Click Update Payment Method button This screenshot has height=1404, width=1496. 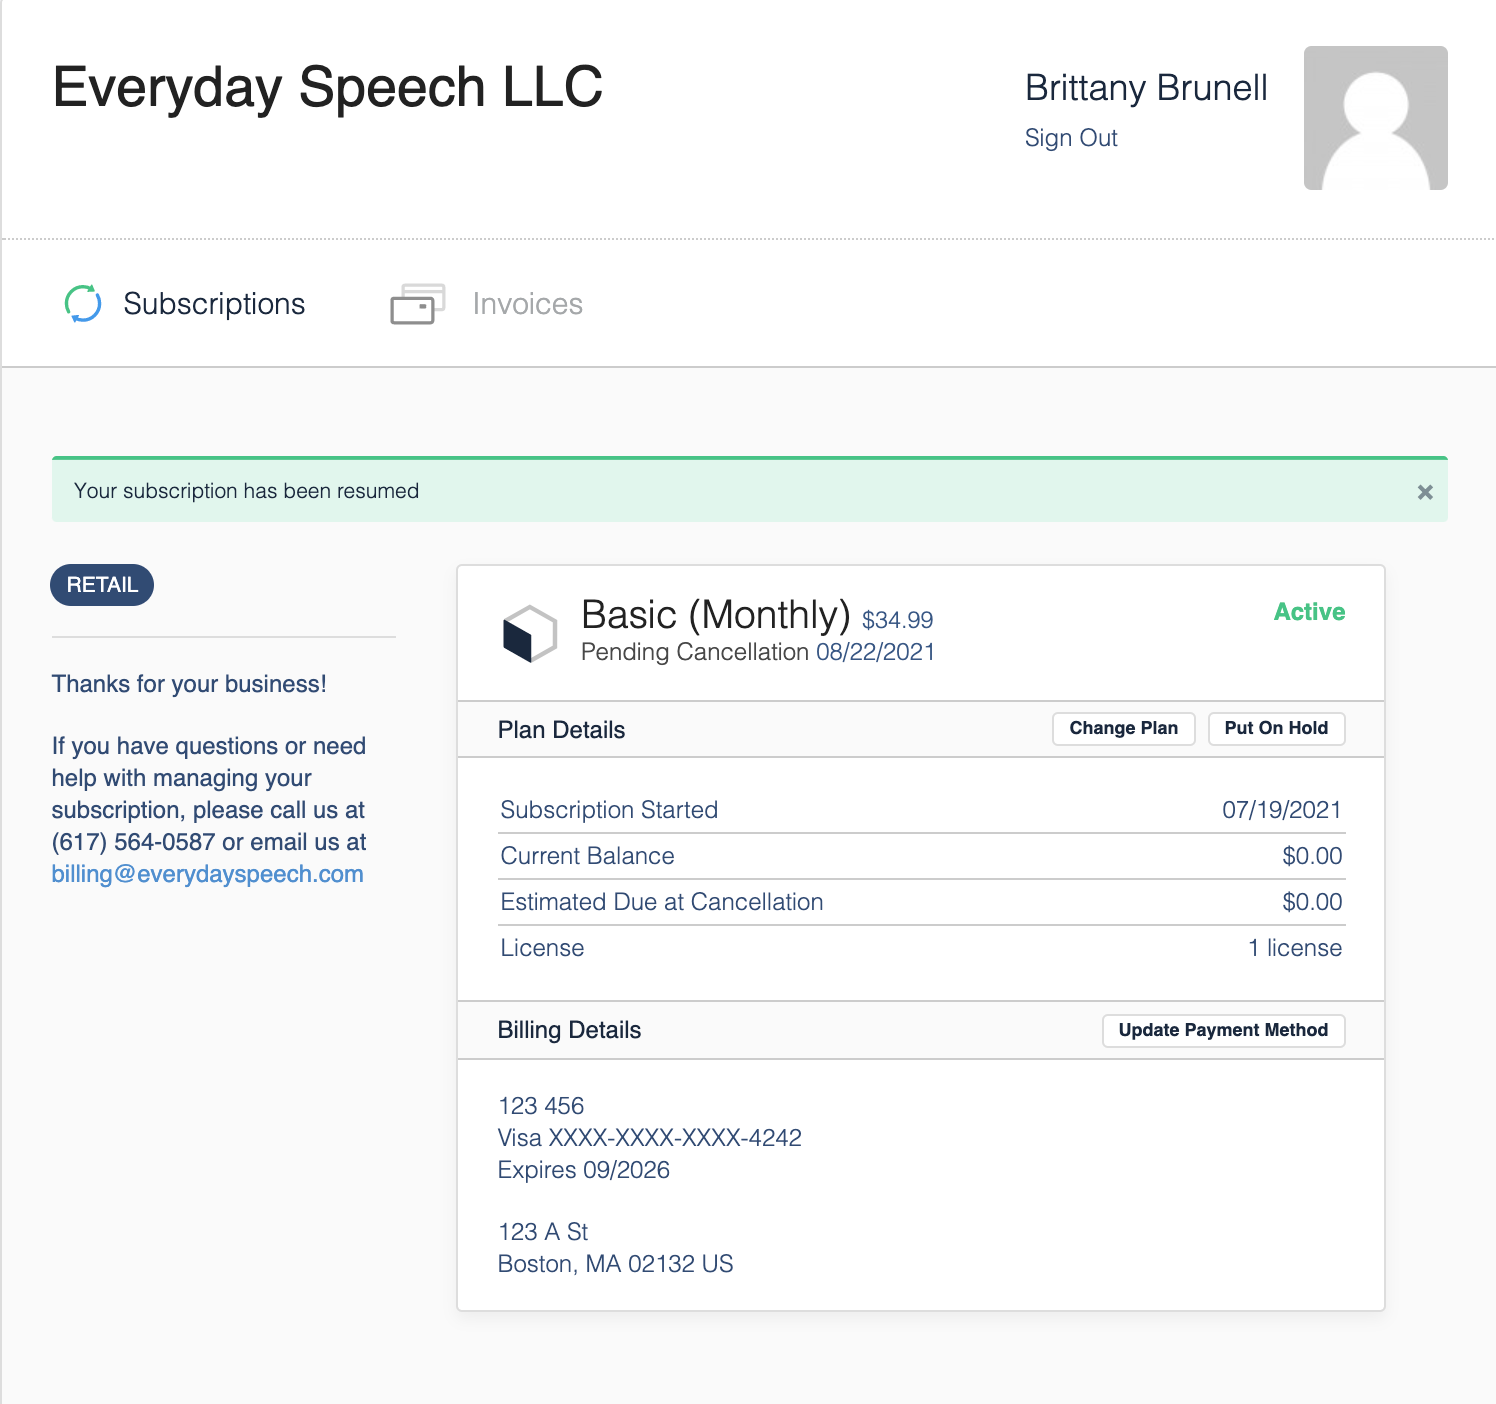tap(1223, 1030)
